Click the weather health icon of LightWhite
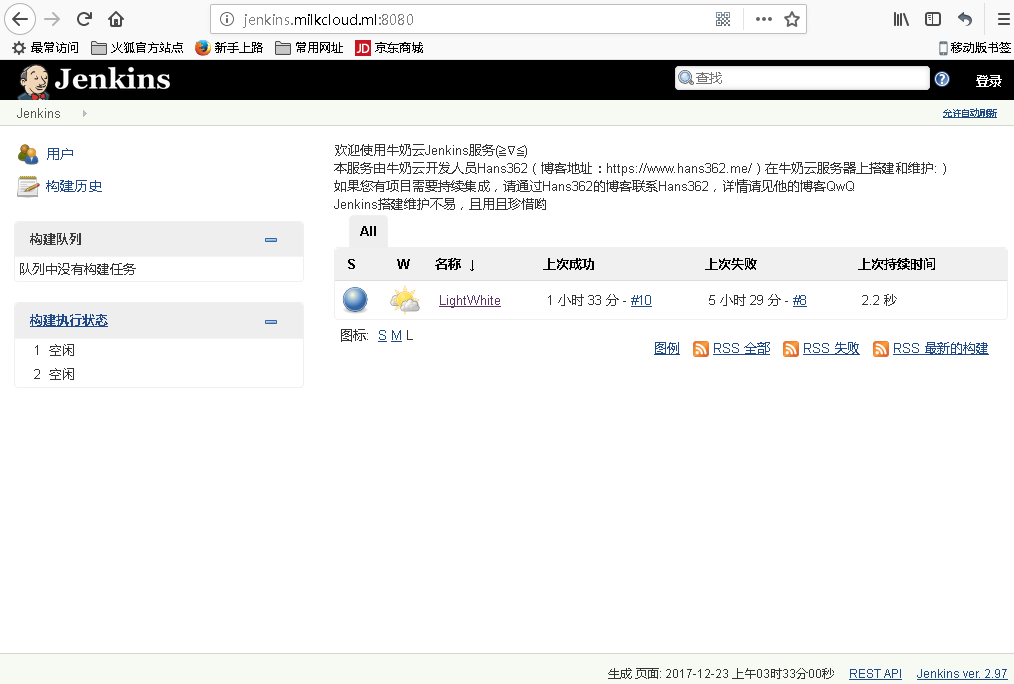Screen dimensions: 1014x684 pyautogui.click(x=405, y=300)
